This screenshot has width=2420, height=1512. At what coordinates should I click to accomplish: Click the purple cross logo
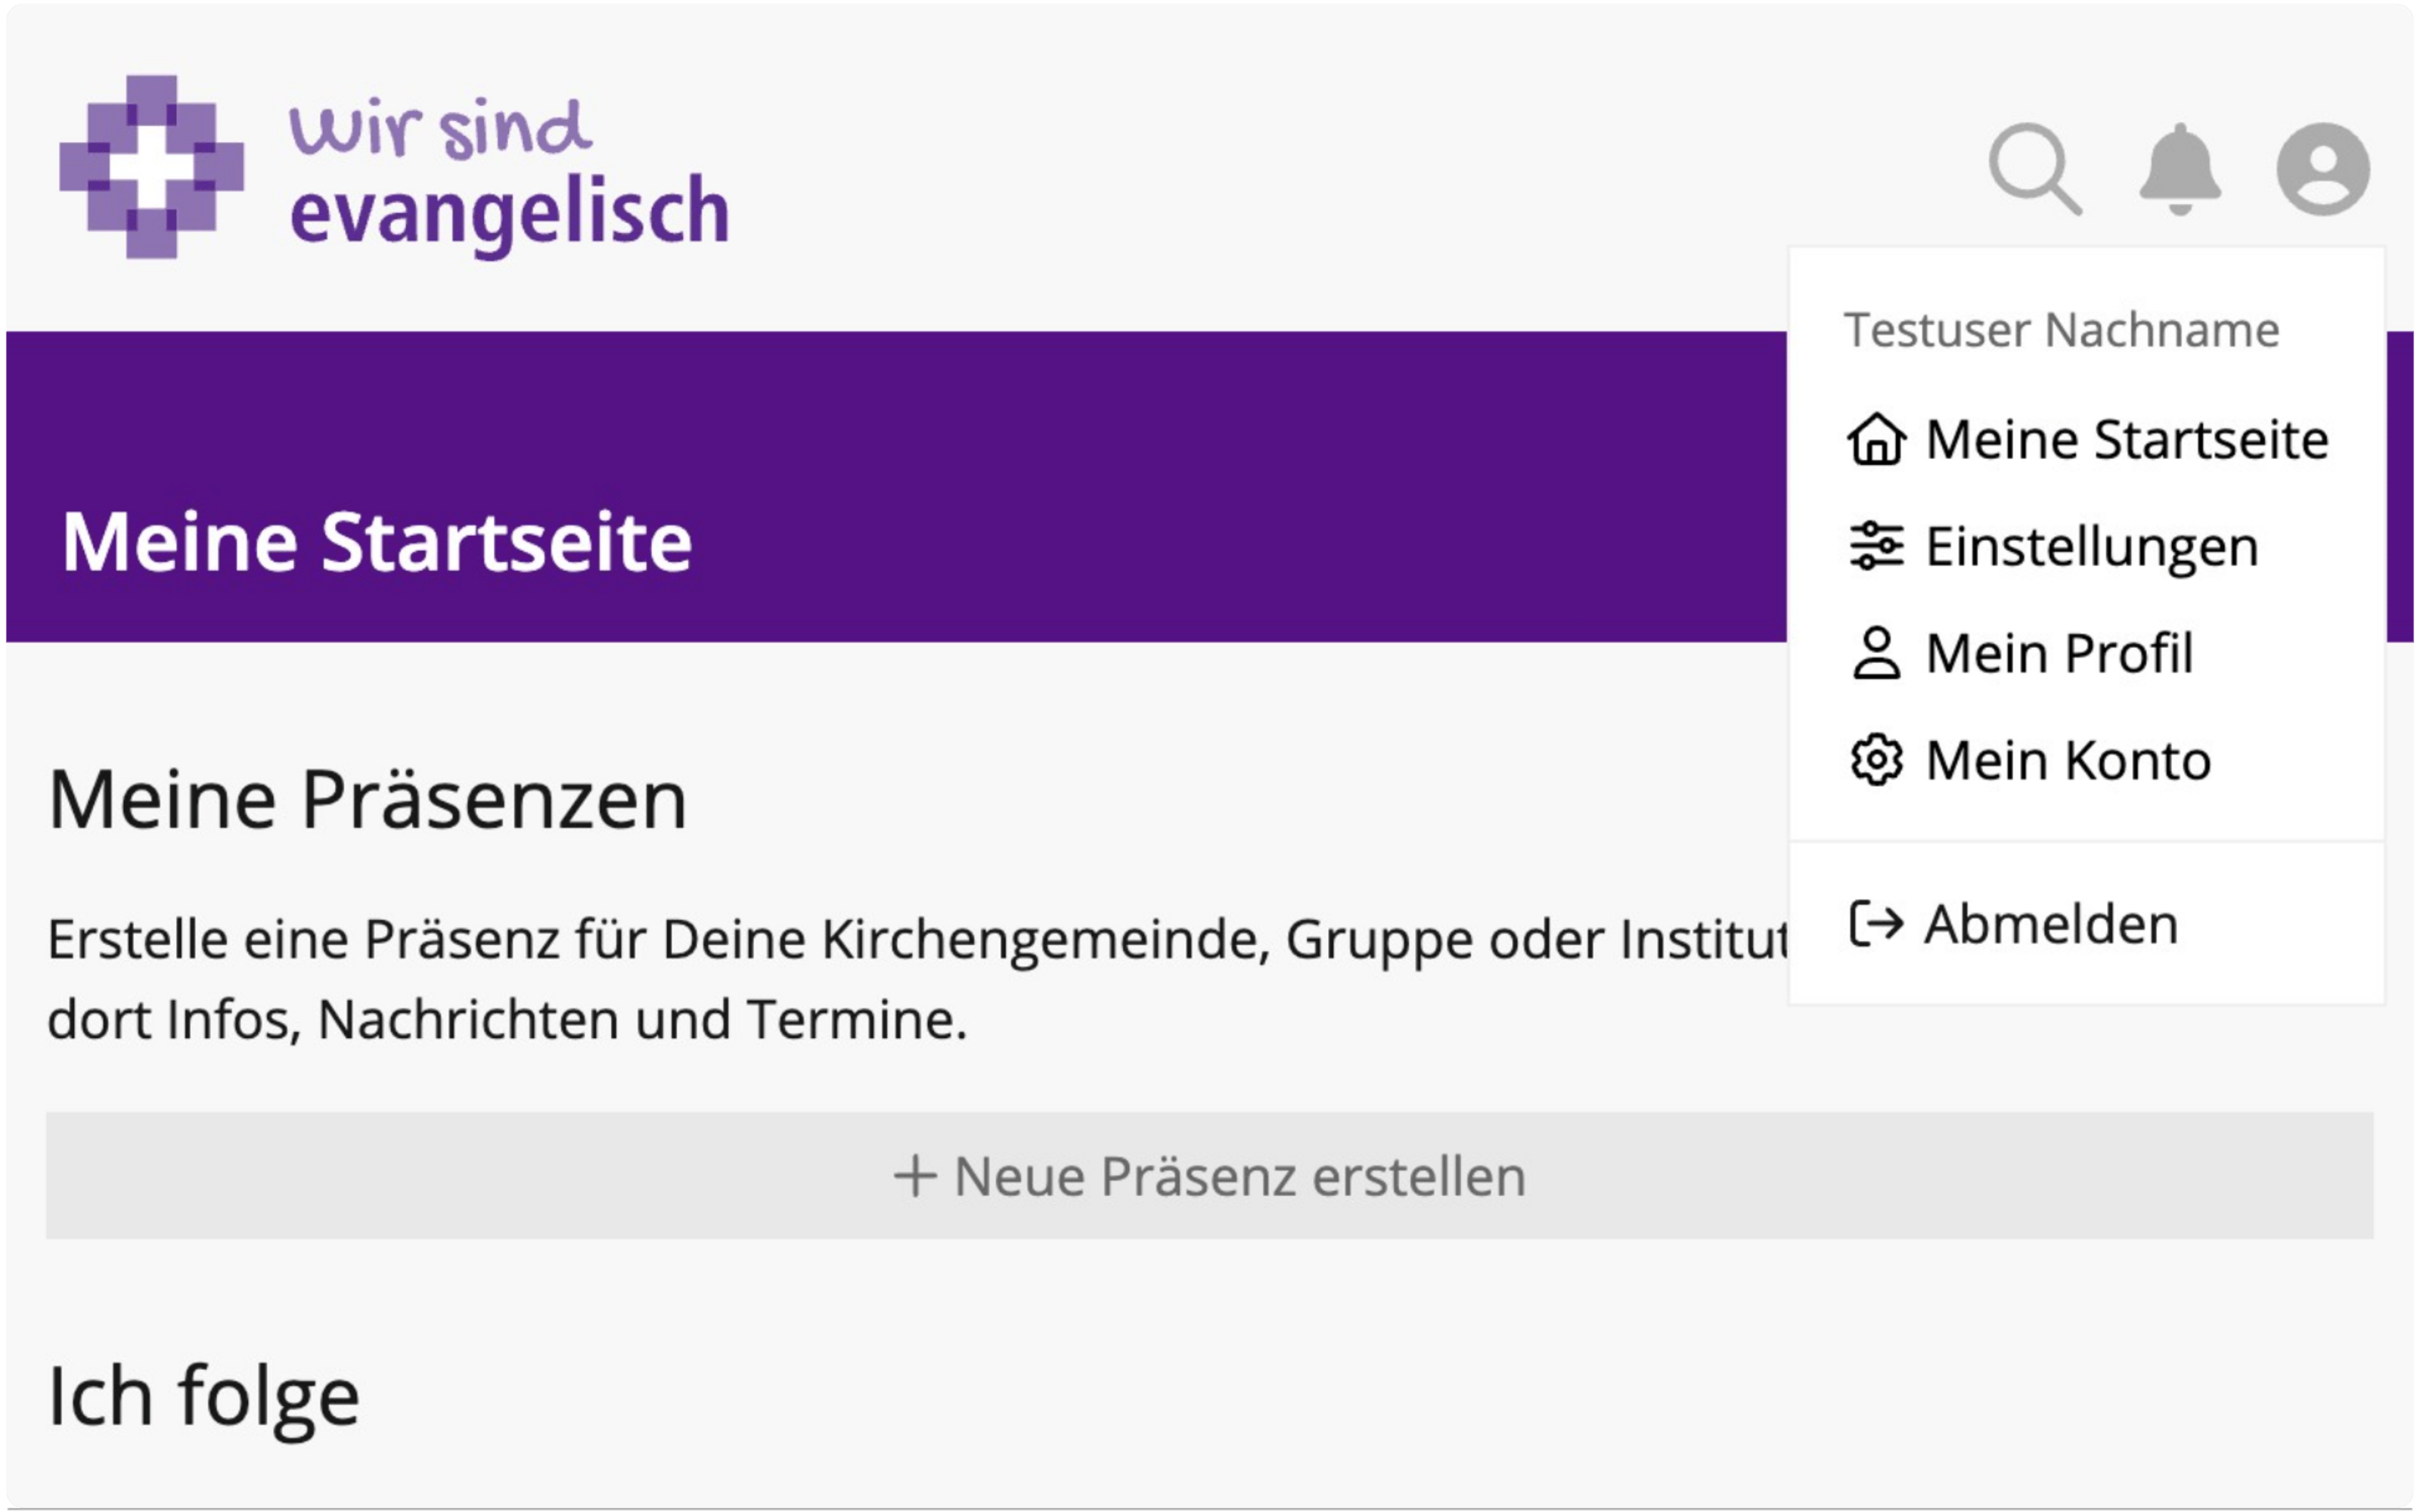pos(151,167)
